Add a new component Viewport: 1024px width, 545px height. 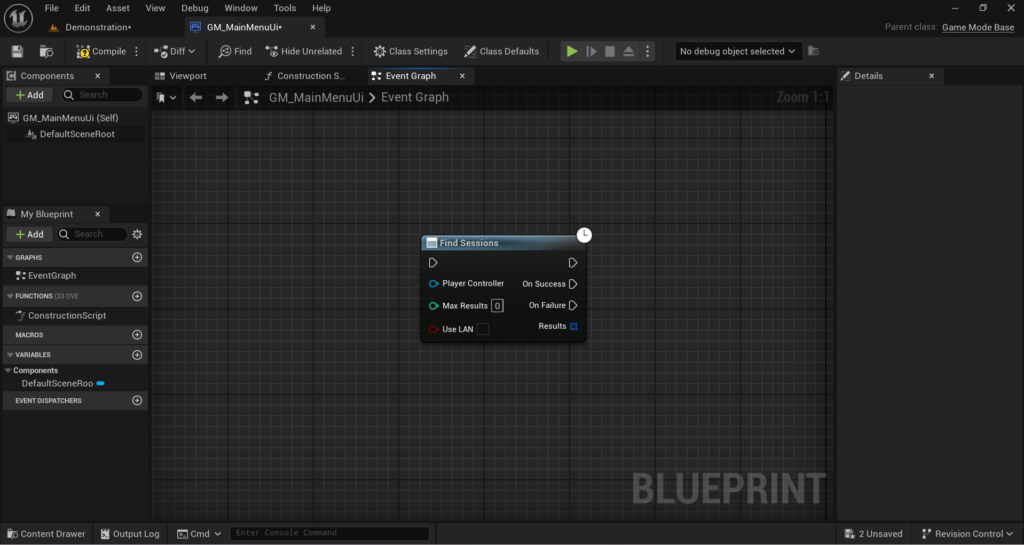click(29, 95)
